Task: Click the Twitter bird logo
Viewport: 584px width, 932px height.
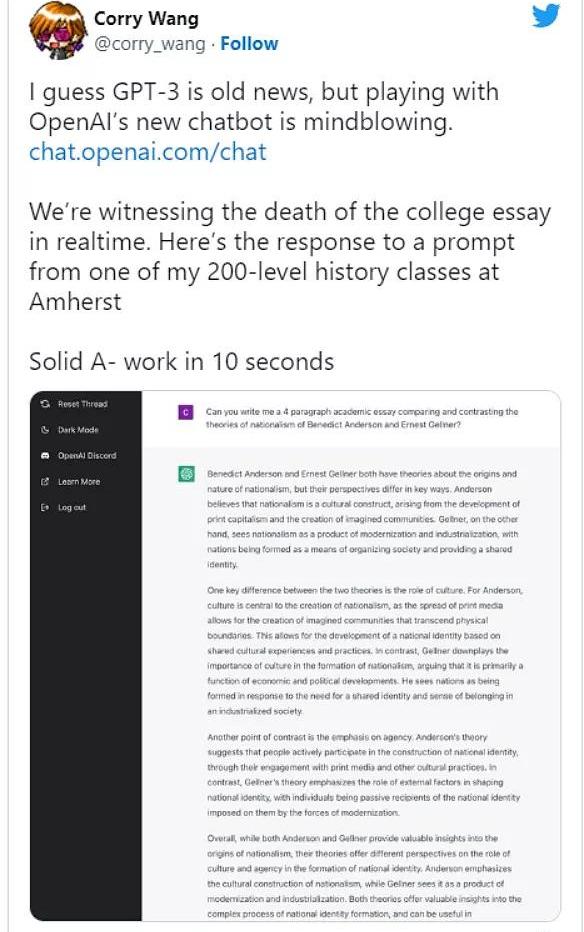Action: coord(545,15)
